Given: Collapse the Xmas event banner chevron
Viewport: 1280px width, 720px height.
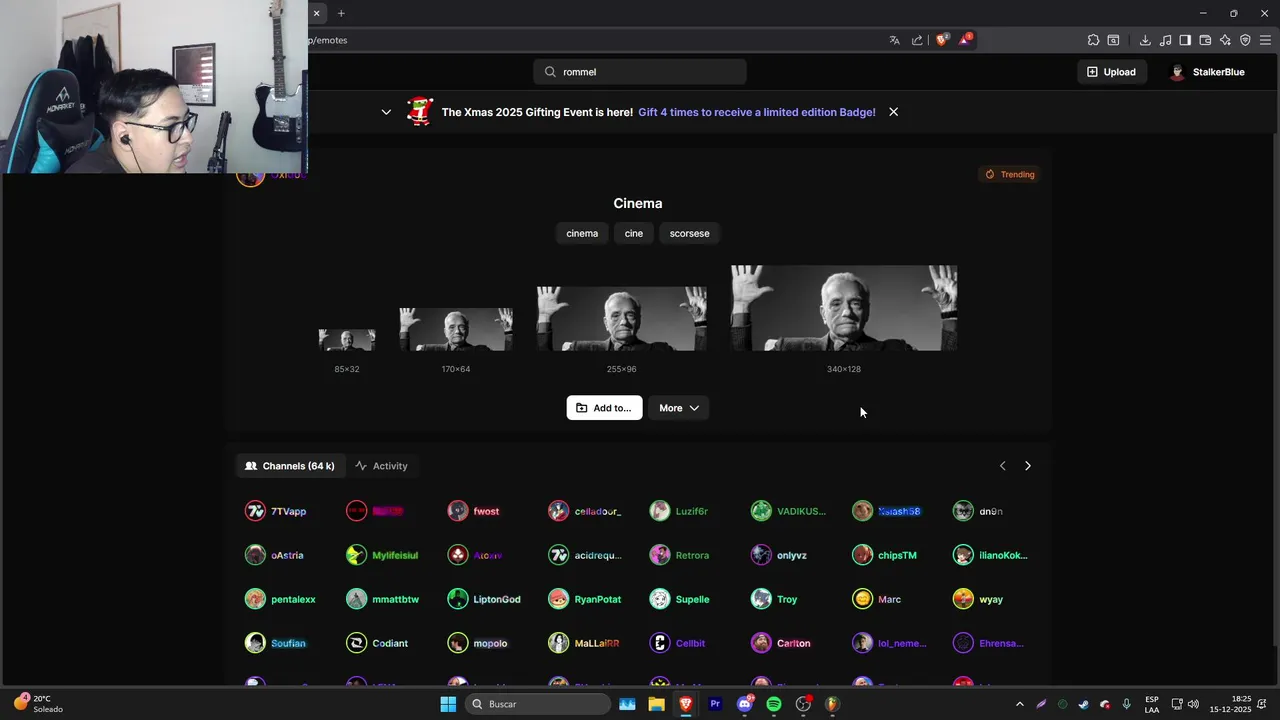Looking at the screenshot, I should click(x=386, y=112).
